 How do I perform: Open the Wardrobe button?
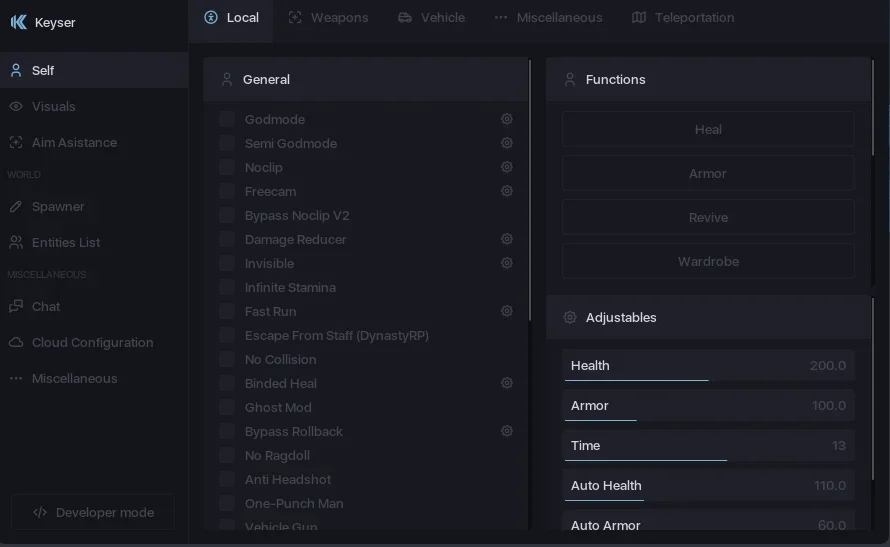[x=708, y=261]
